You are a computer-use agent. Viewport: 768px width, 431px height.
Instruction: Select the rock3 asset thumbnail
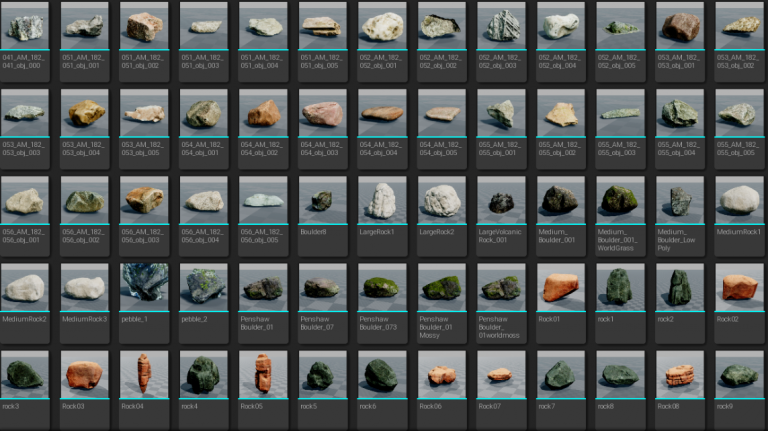click(24, 374)
